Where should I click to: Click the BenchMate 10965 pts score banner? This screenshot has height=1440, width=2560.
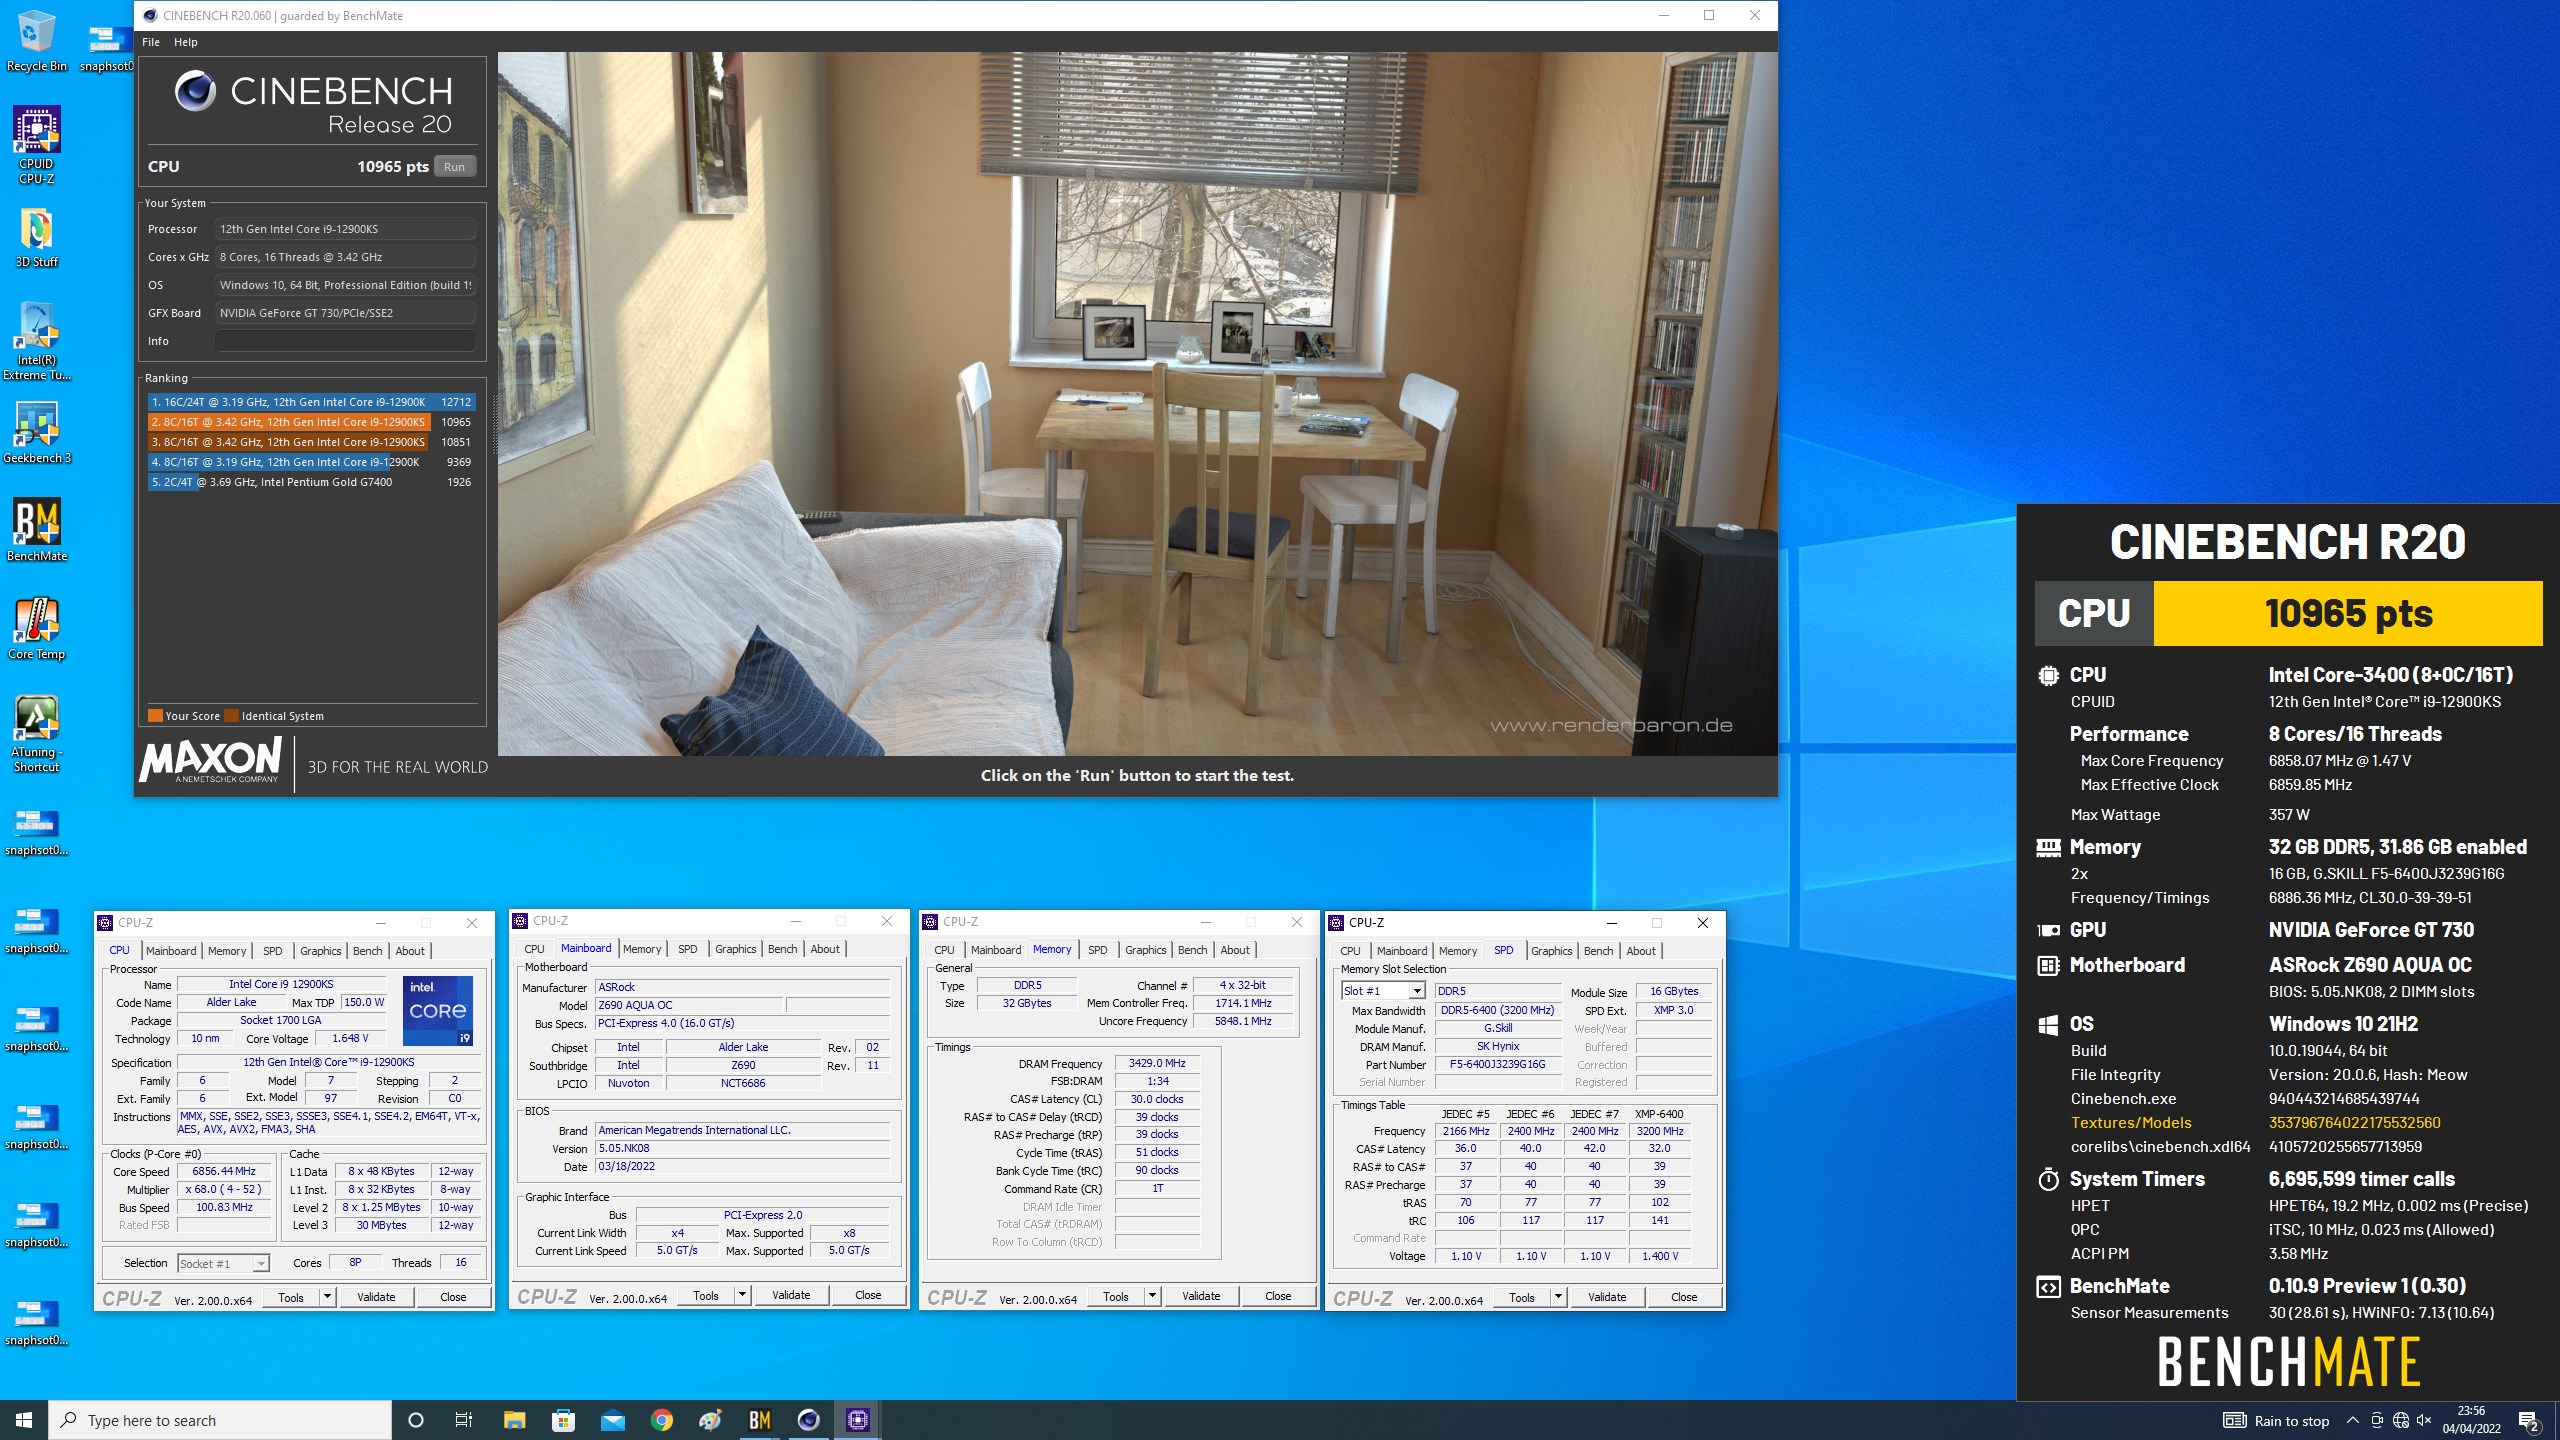pyautogui.click(x=2288, y=613)
